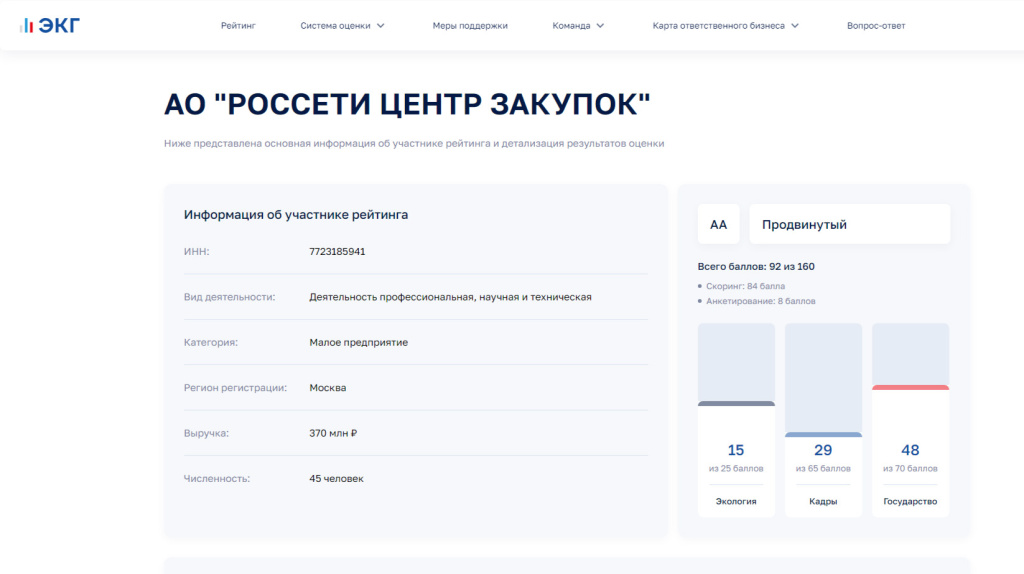
Task: Open the Меры поддержки page
Action: point(470,26)
